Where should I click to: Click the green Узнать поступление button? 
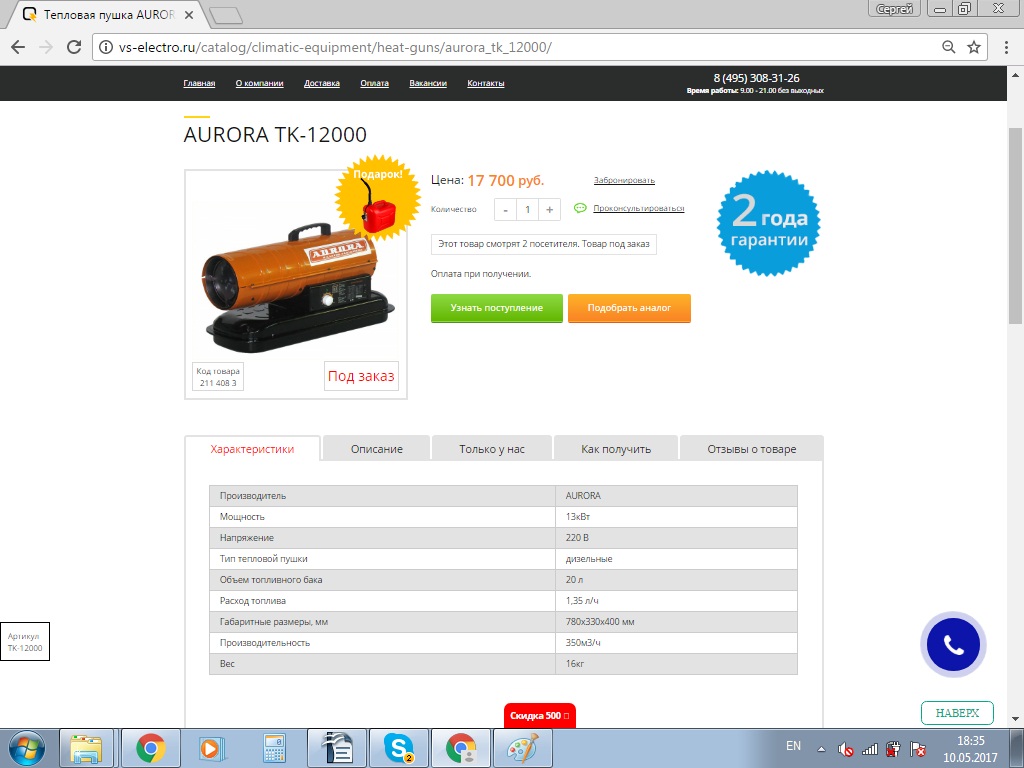[x=496, y=308]
